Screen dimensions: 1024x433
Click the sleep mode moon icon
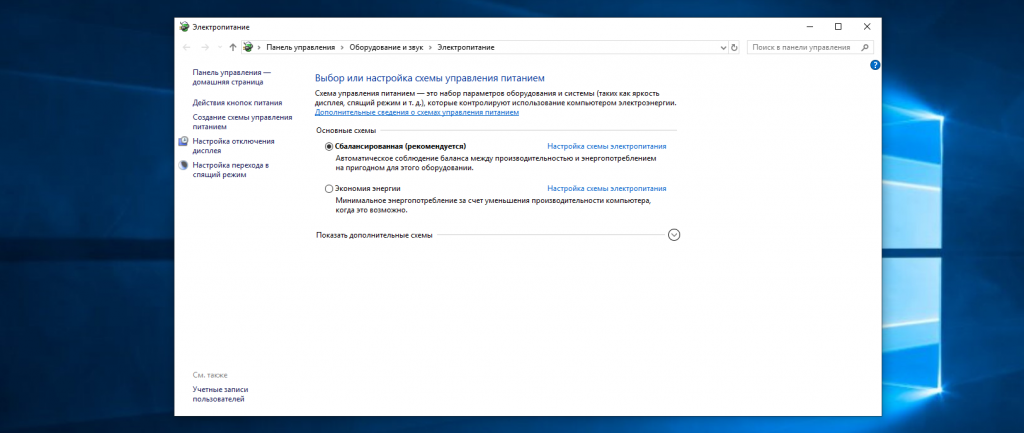(184, 165)
